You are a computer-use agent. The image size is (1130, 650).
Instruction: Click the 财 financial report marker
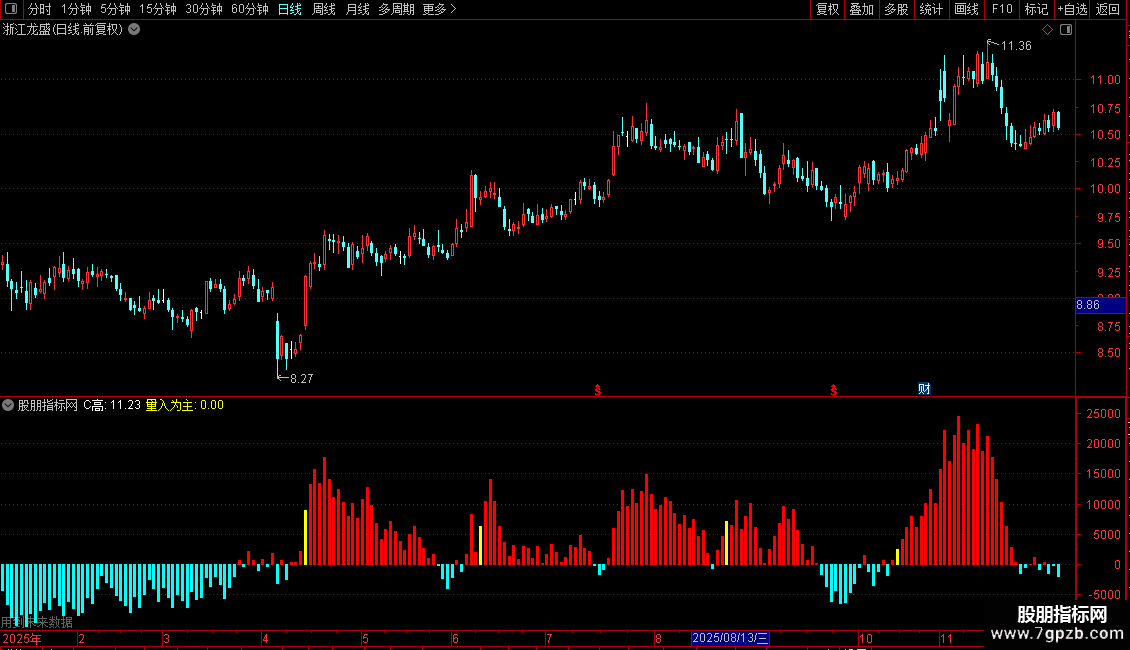[924, 389]
